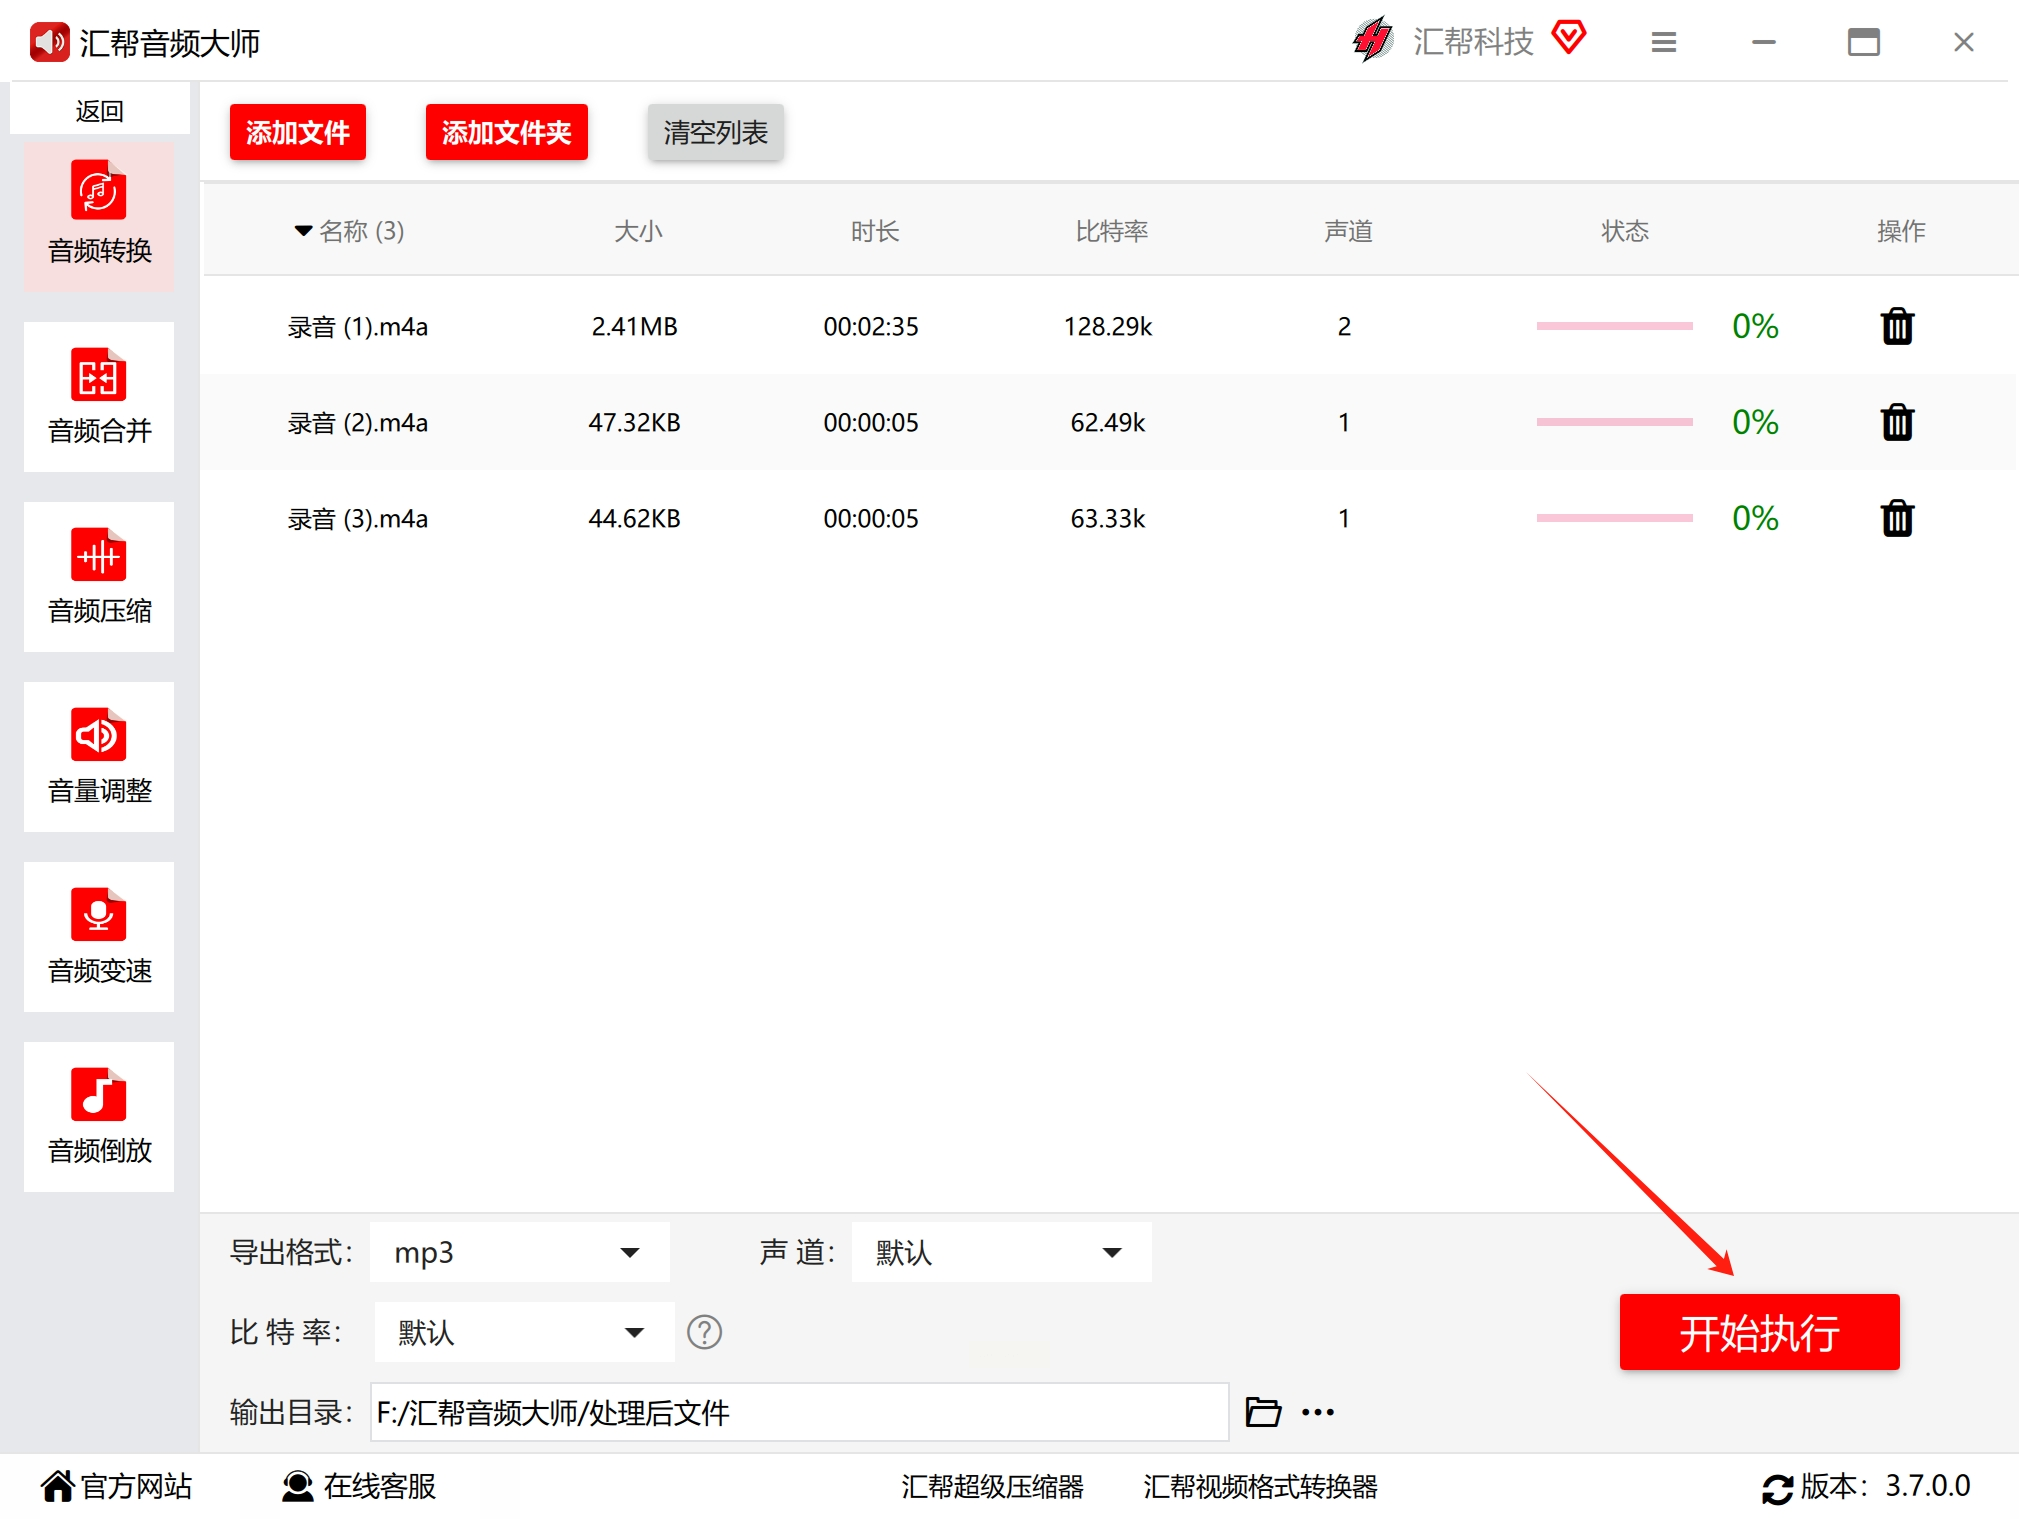
Task: Open the 音频合并 audio merge tool
Action: [99, 397]
